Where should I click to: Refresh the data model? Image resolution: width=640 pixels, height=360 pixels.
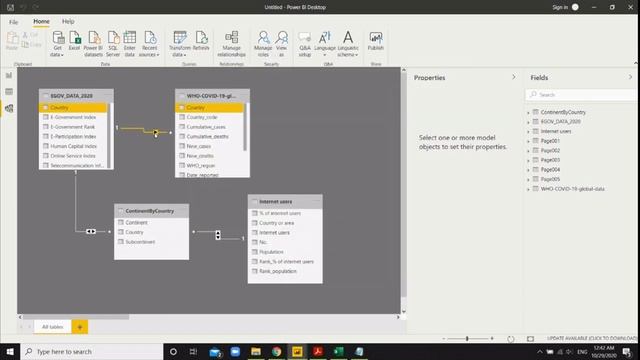pyautogui.click(x=201, y=41)
